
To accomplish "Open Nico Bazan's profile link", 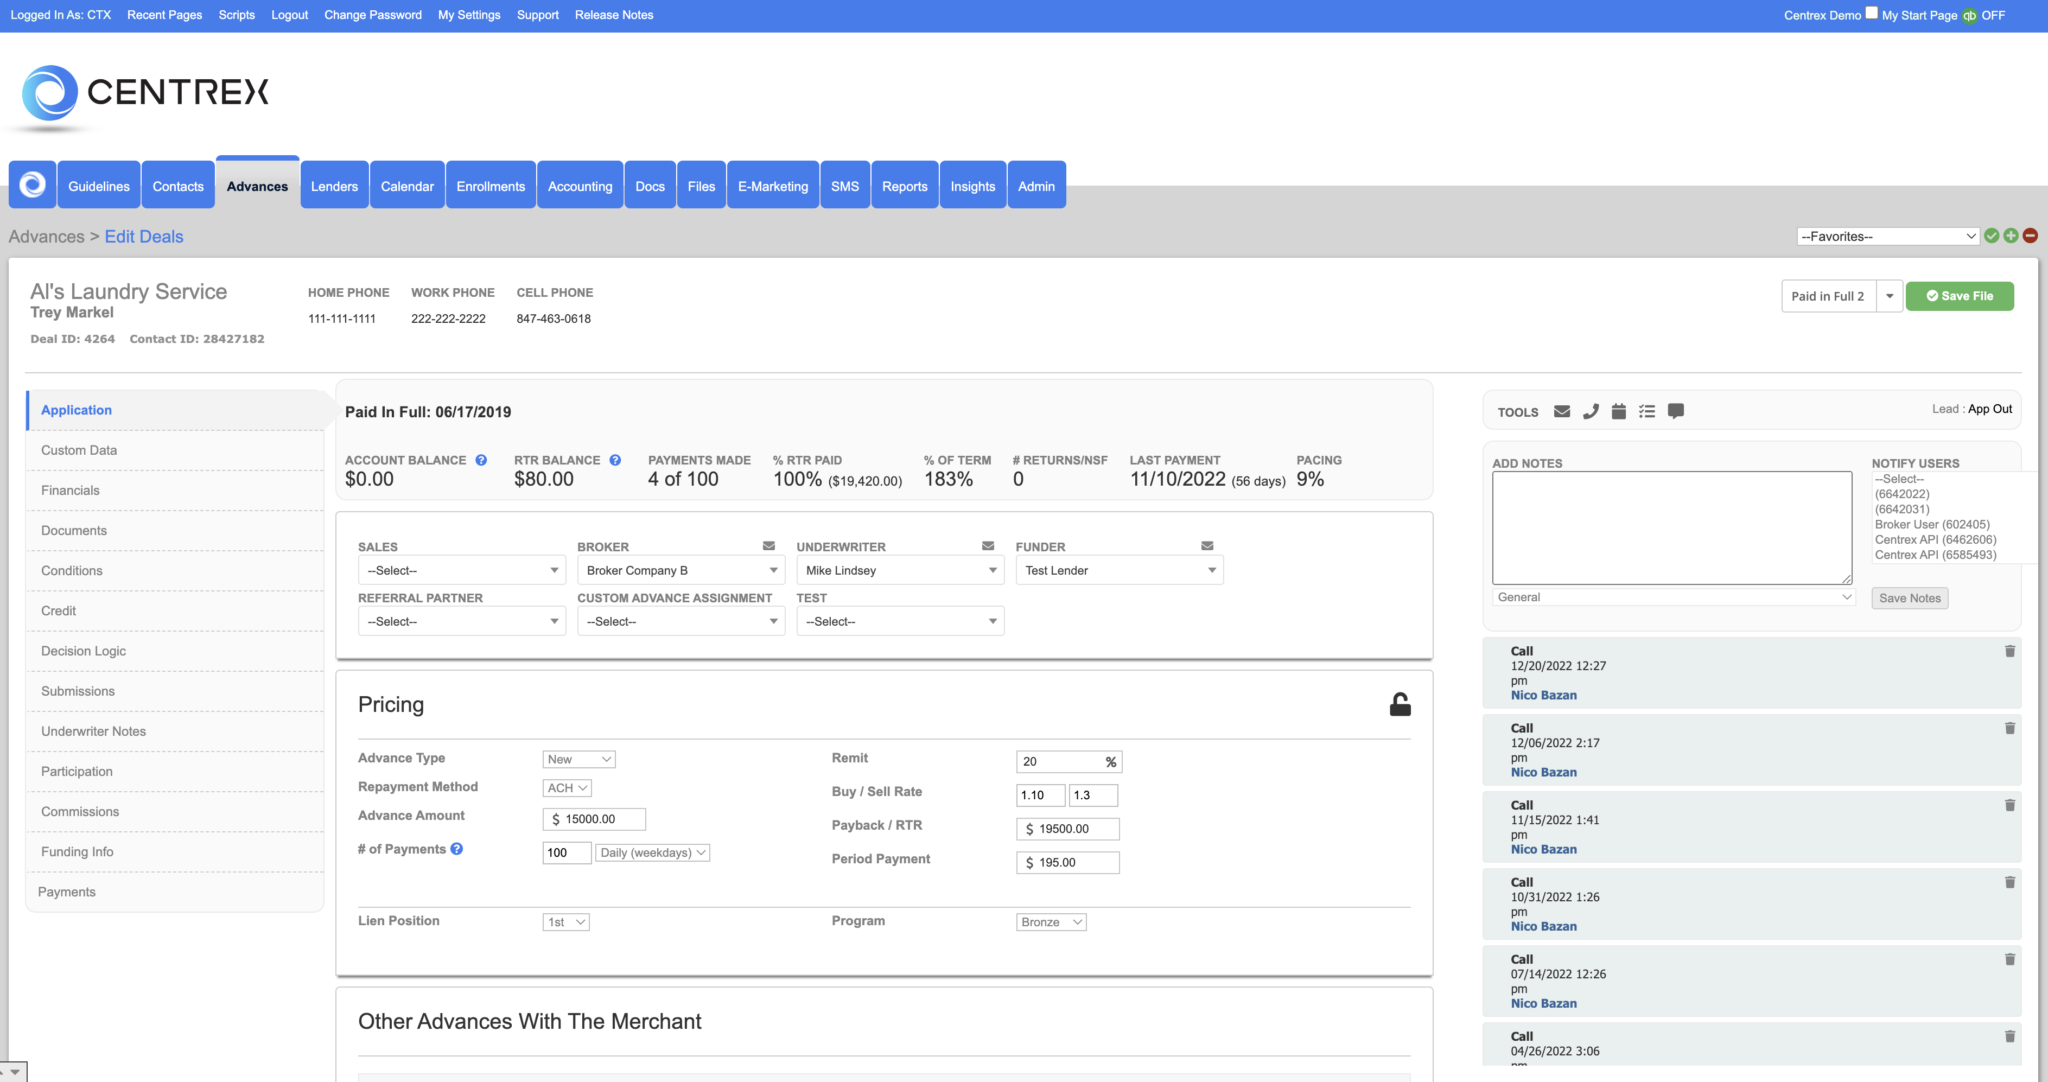I will pyautogui.click(x=1543, y=695).
